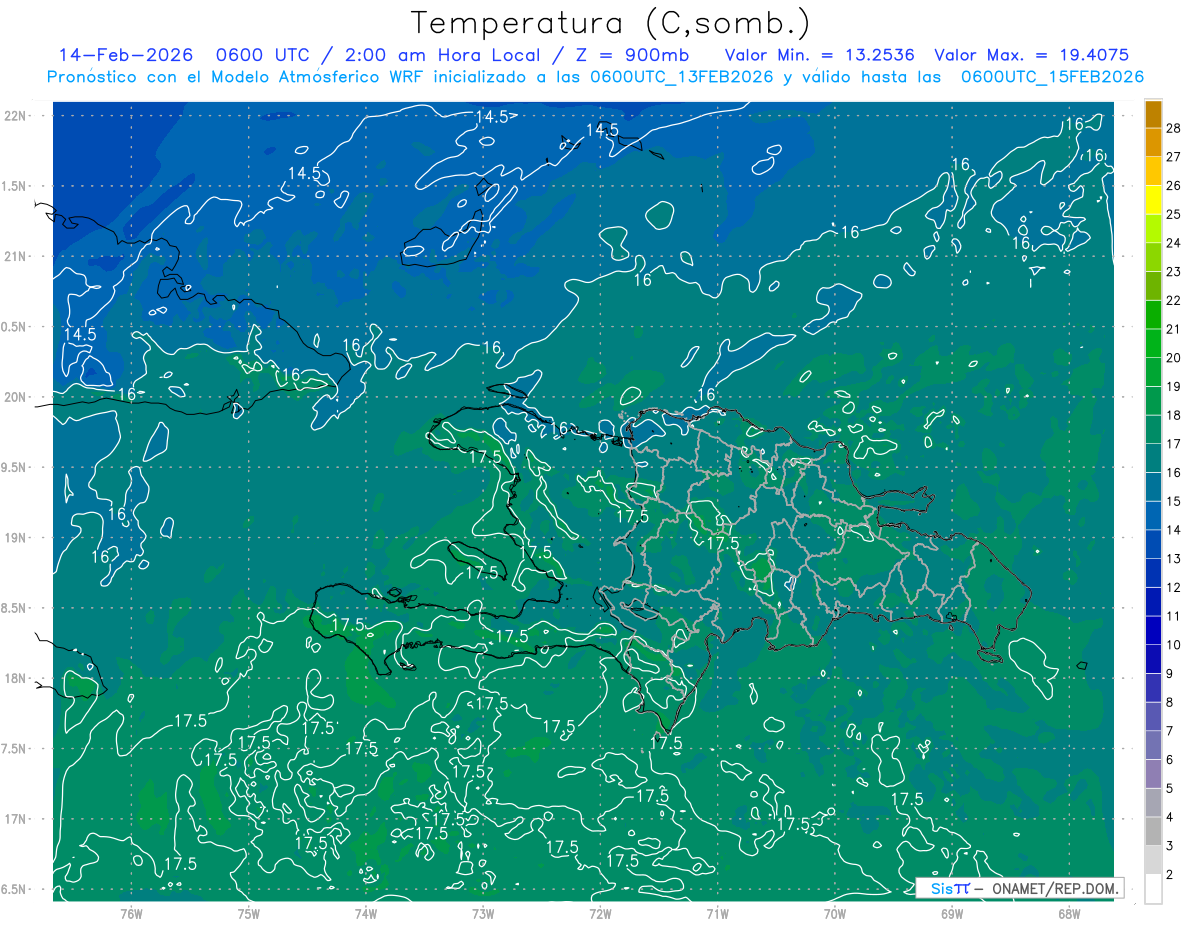The width and height of the screenshot is (1200, 927).
Task: Click the "70W" longitude label
Action: click(x=835, y=913)
